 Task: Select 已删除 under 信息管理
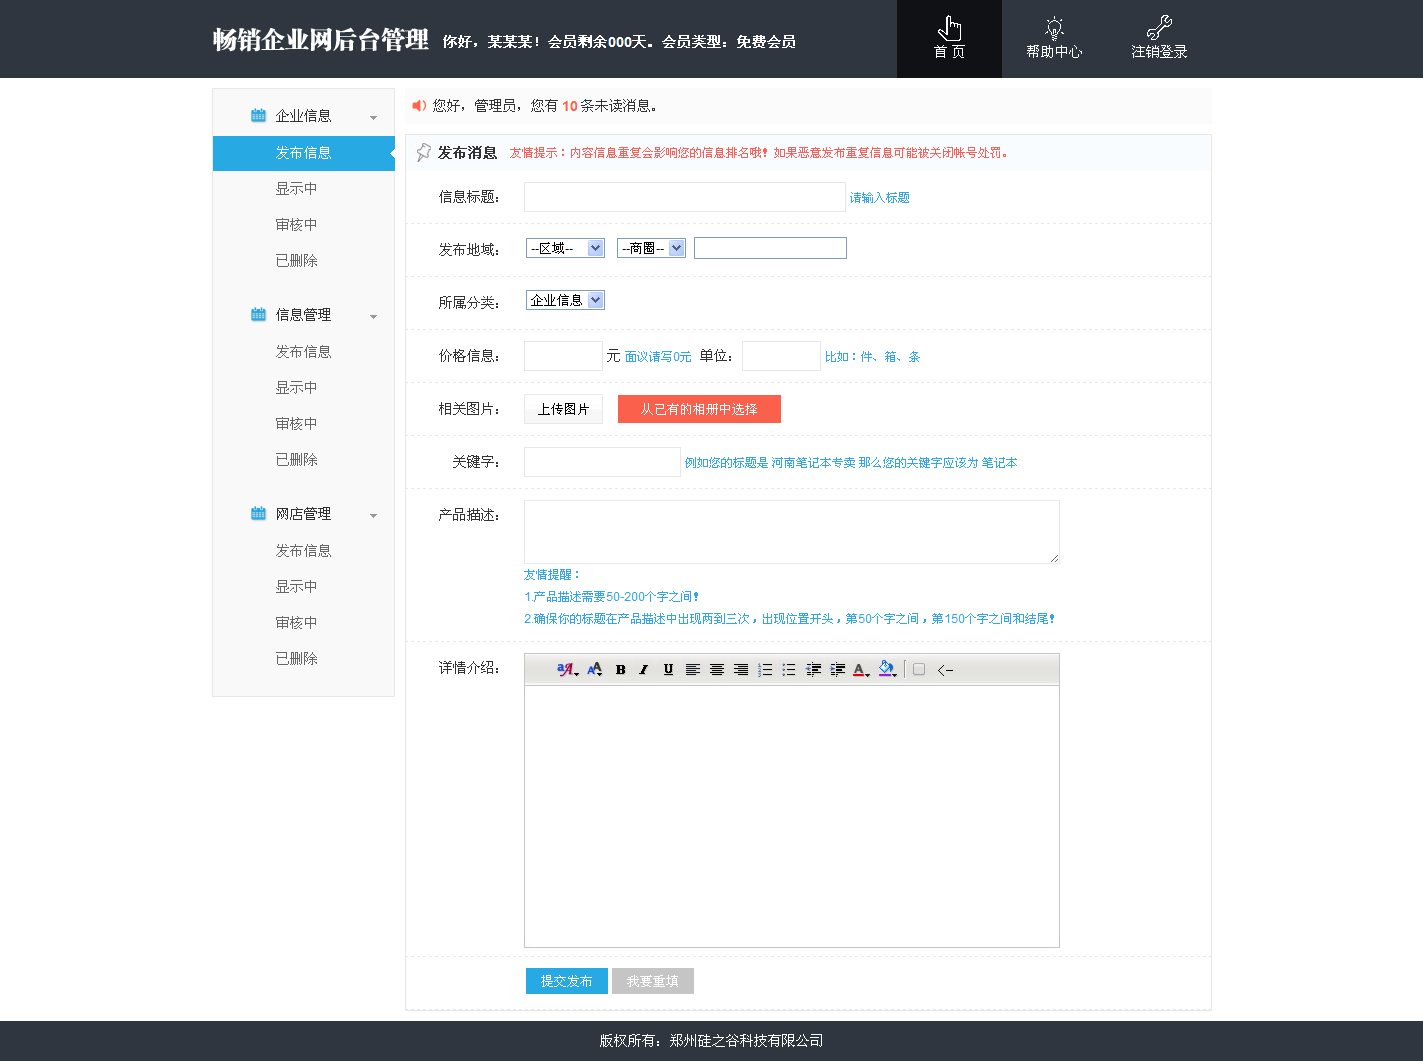[297, 460]
